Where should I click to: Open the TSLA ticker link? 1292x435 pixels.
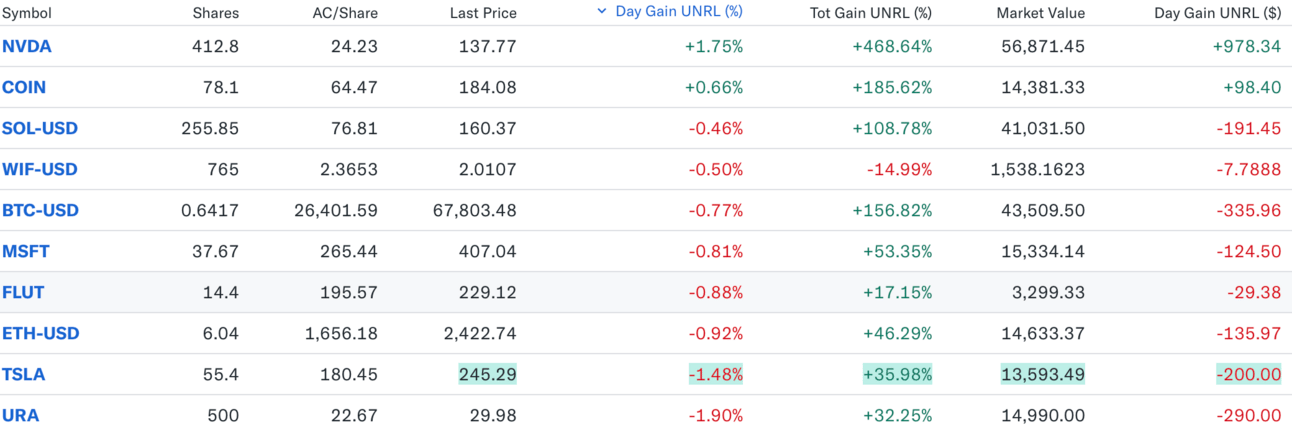click(24, 374)
